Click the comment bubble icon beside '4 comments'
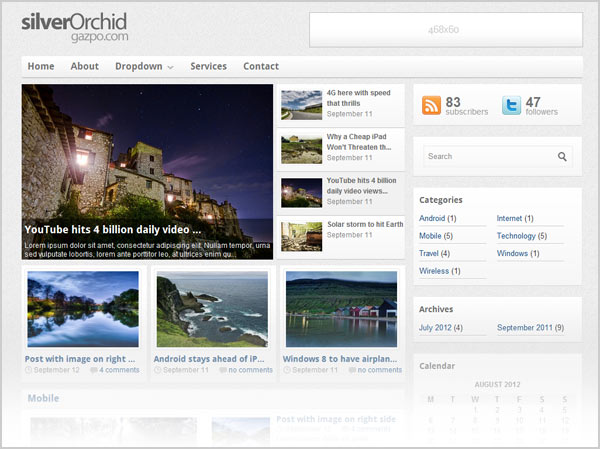Viewport: 600px width, 449px height. point(93,370)
